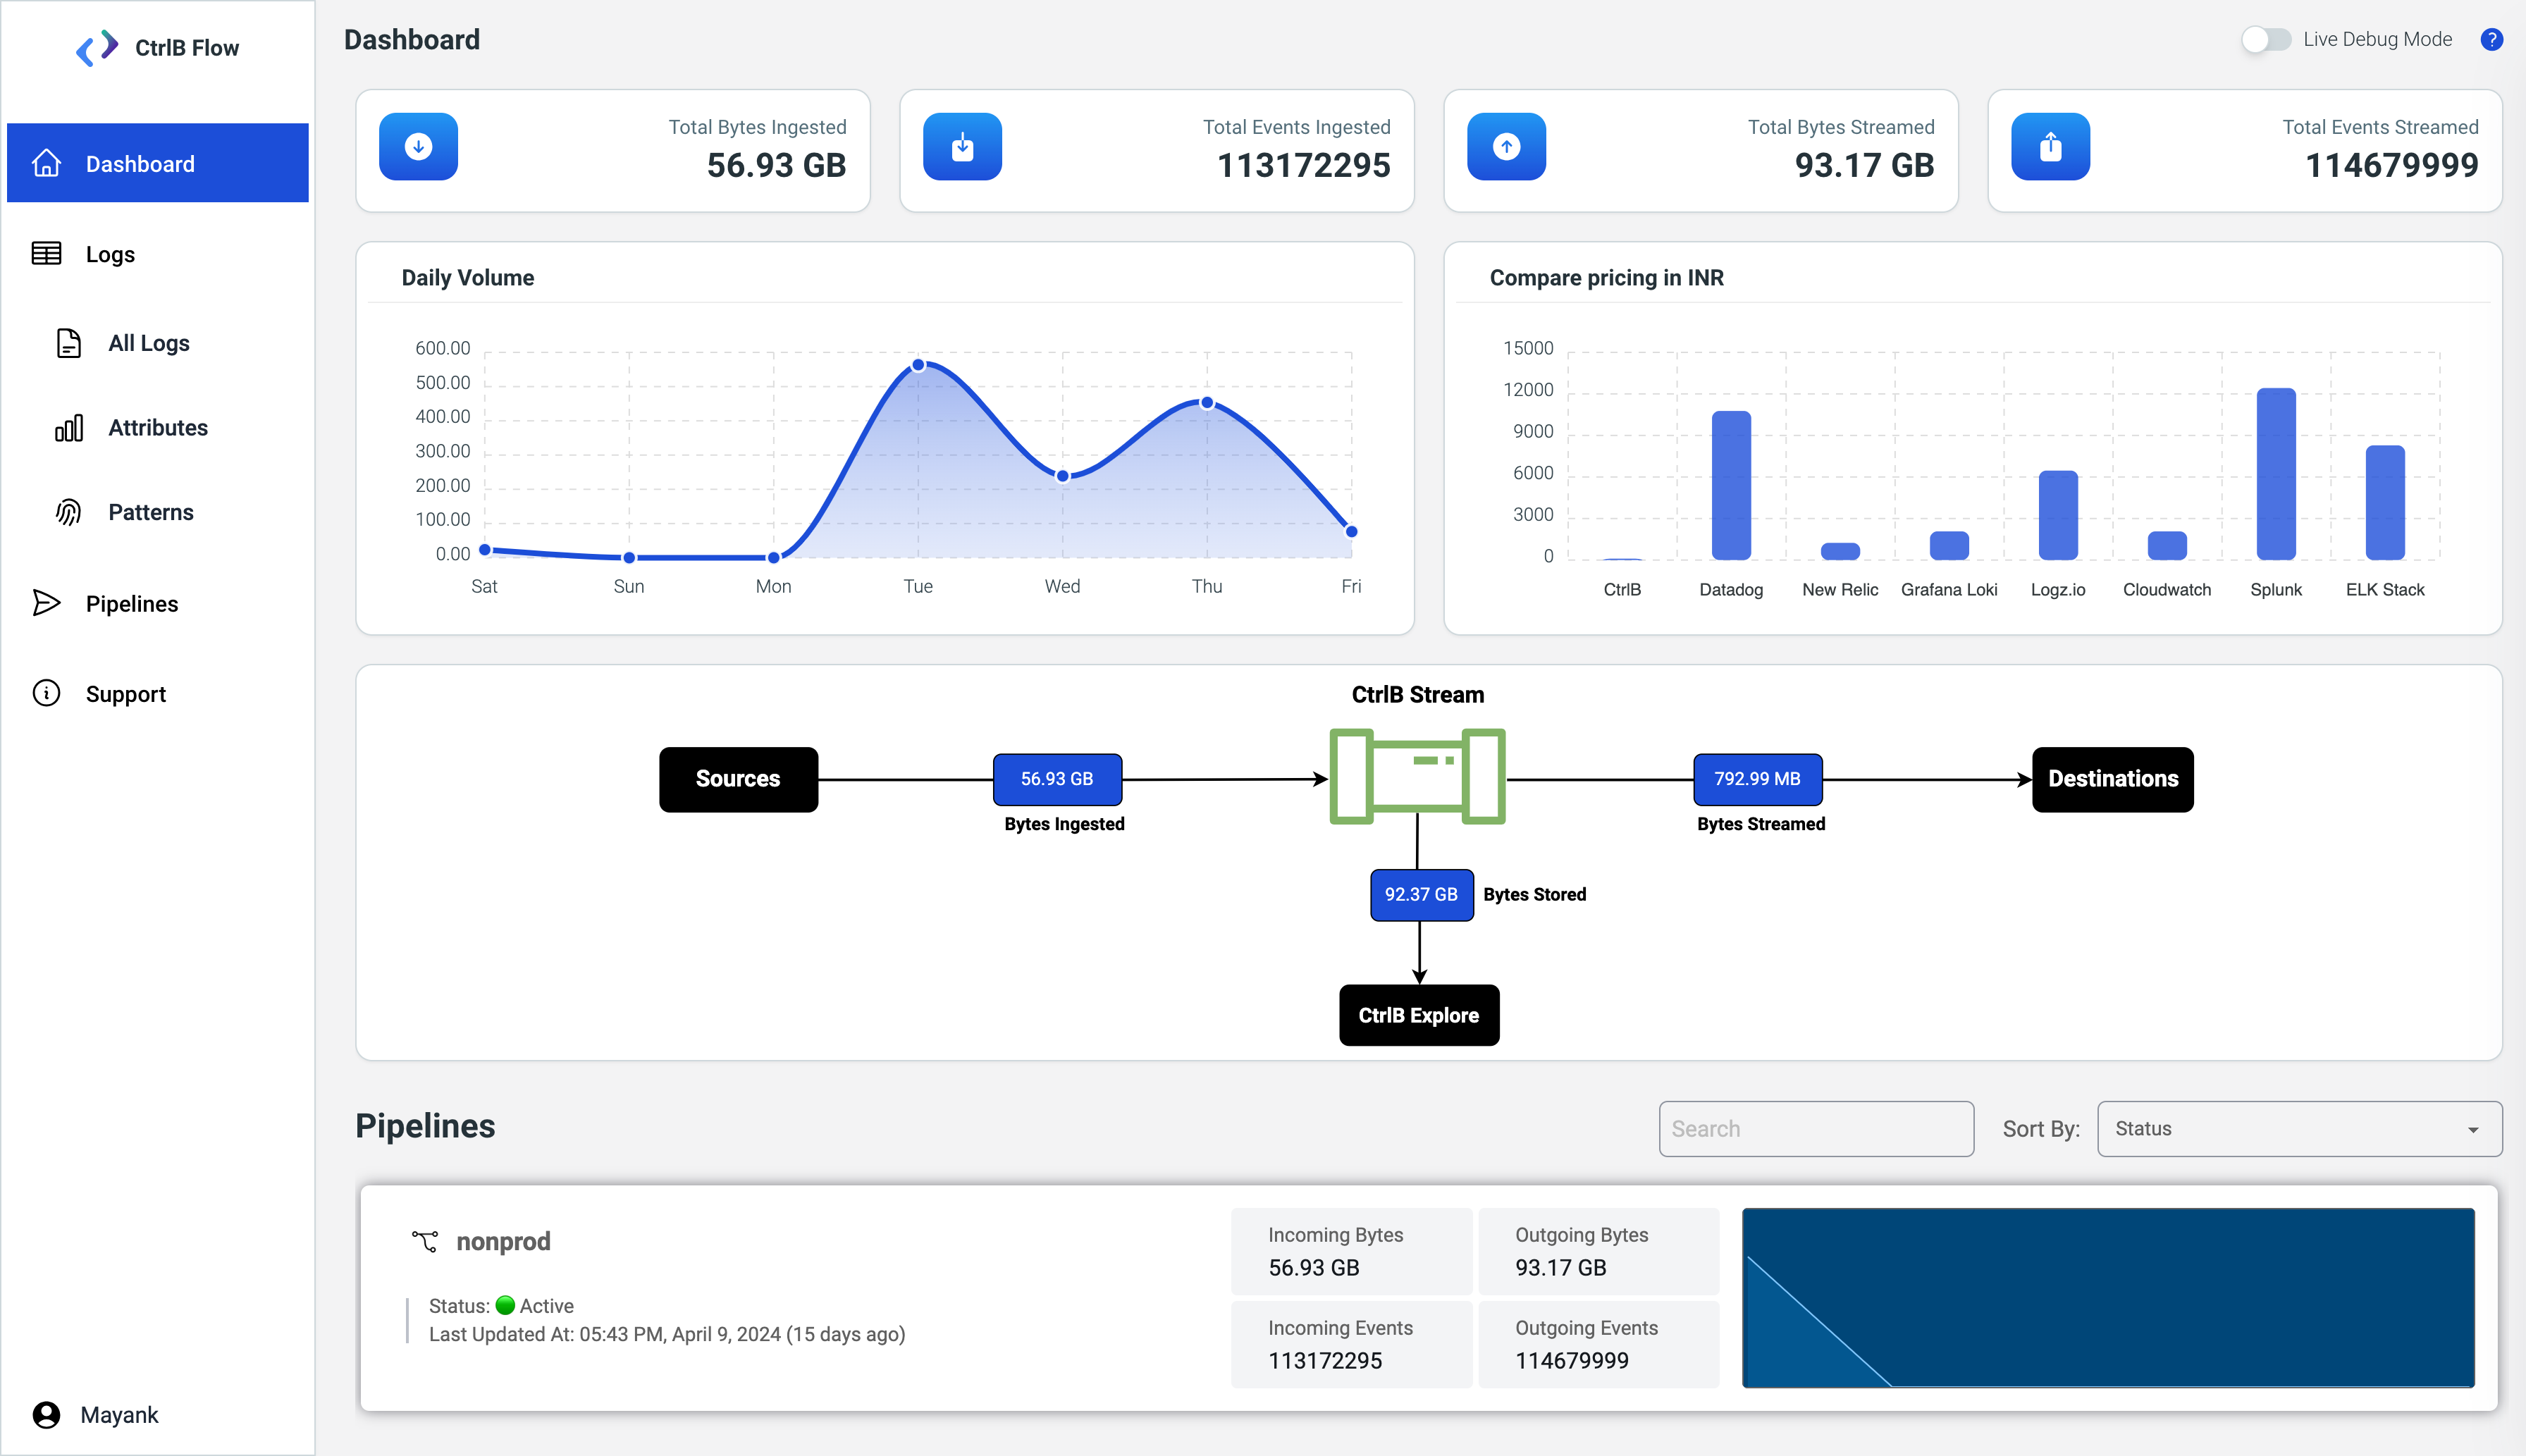Viewport: 2526px width, 1456px height.
Task: Click the nonprod pipeline branch icon
Action: coord(425,1241)
